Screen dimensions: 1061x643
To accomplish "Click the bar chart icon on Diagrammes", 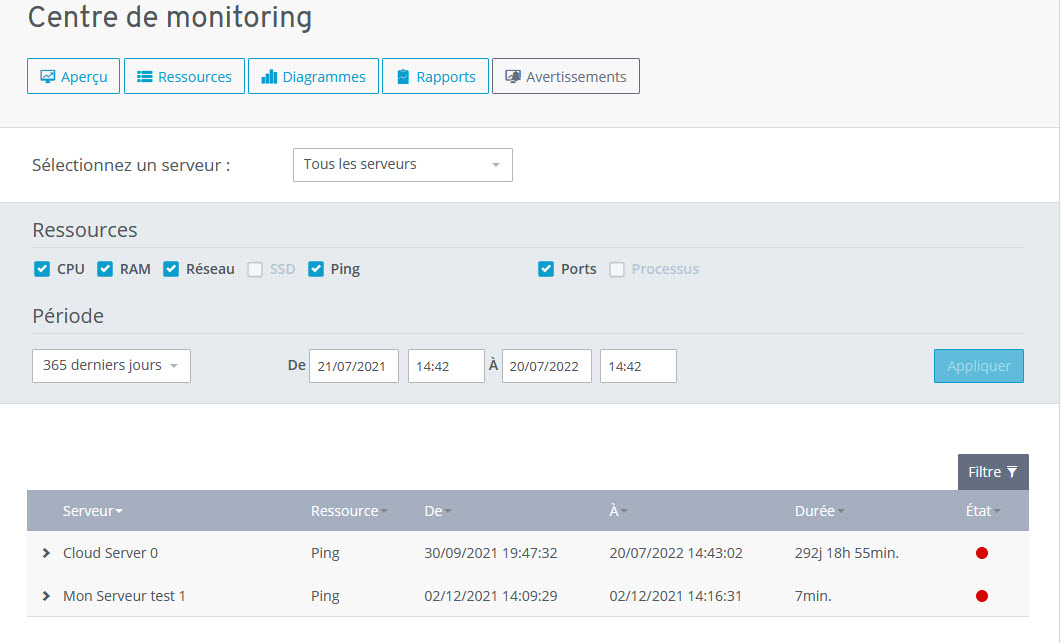I will pyautogui.click(x=269, y=76).
